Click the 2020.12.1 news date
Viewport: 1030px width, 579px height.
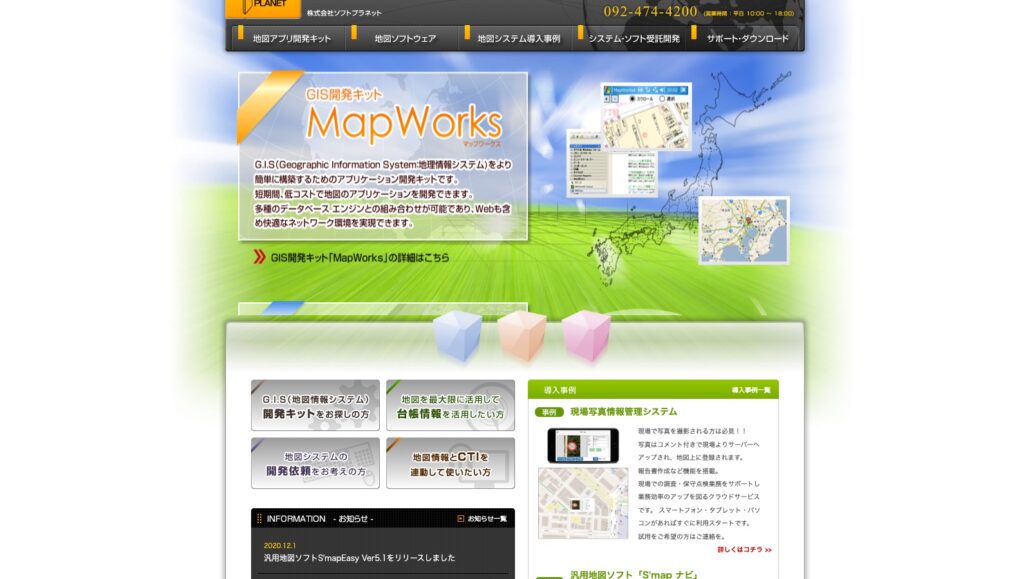click(280, 545)
